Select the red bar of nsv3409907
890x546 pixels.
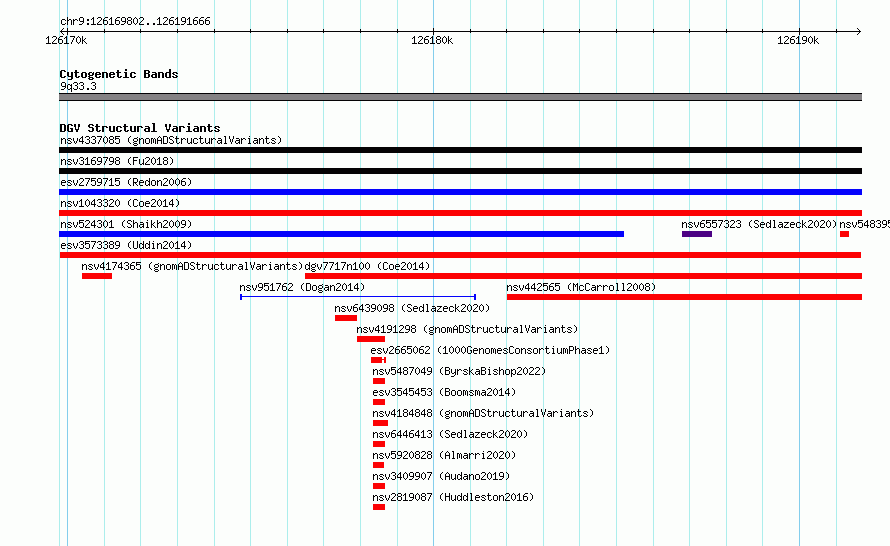(379, 486)
